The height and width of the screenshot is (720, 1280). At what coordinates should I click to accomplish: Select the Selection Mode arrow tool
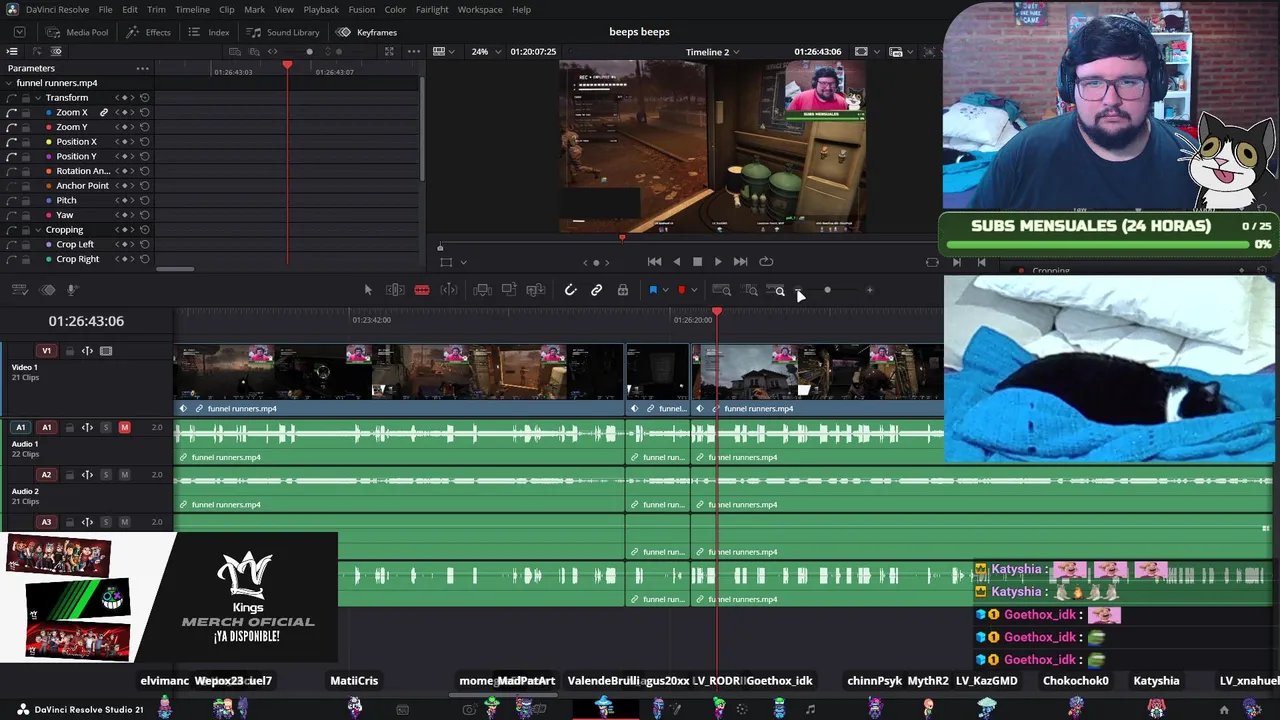click(x=368, y=290)
